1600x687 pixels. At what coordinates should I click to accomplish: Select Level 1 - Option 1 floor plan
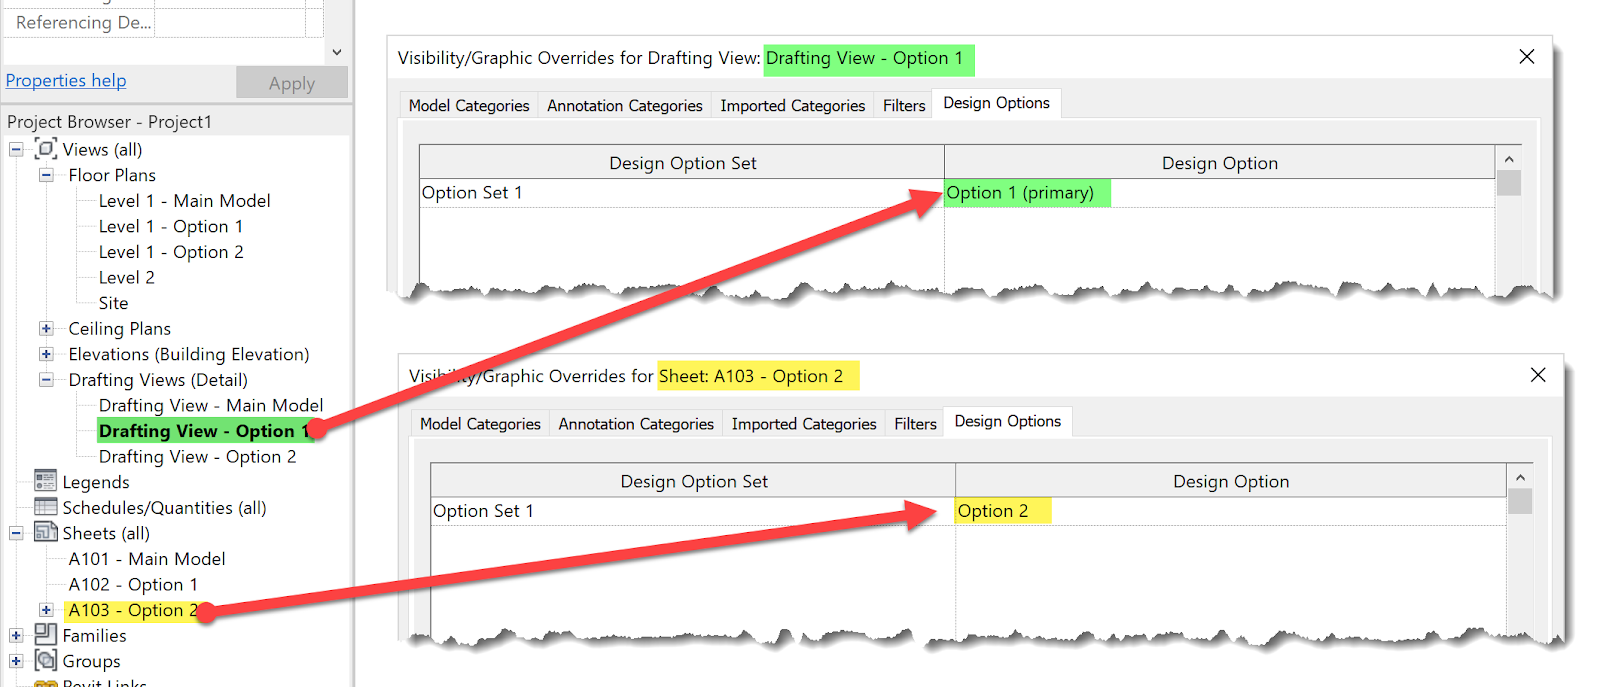tap(171, 226)
